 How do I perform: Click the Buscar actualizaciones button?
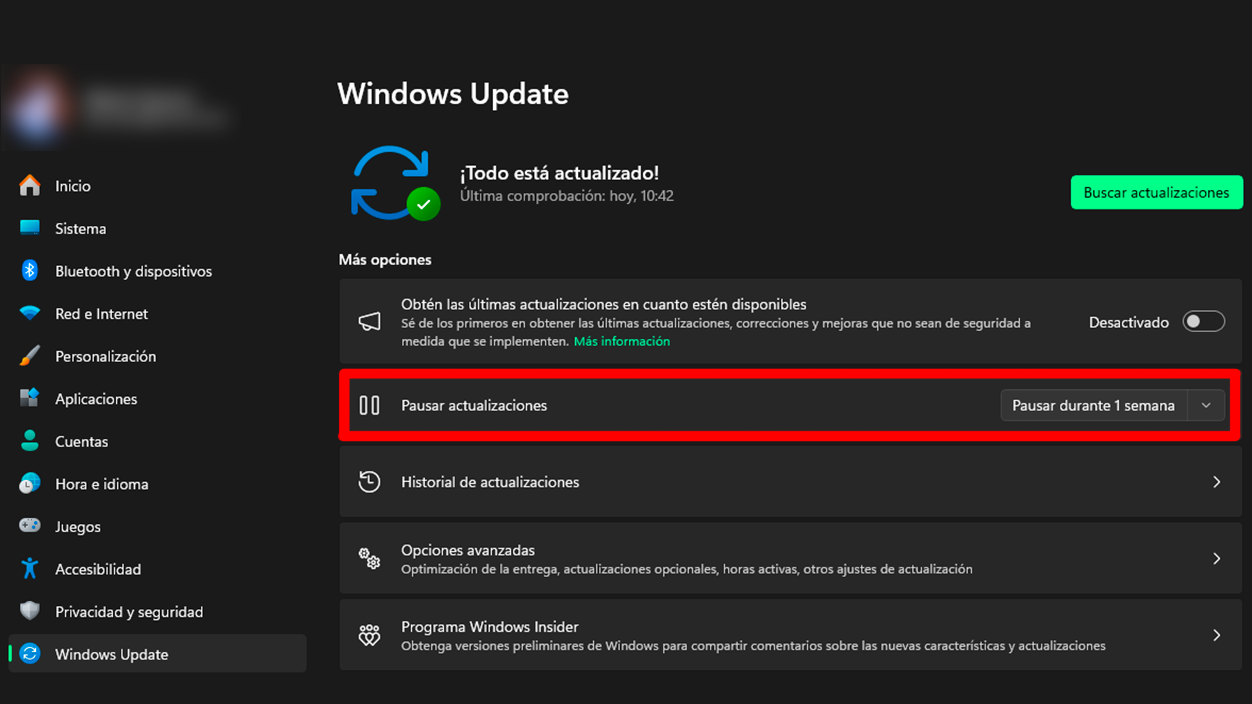(1156, 192)
